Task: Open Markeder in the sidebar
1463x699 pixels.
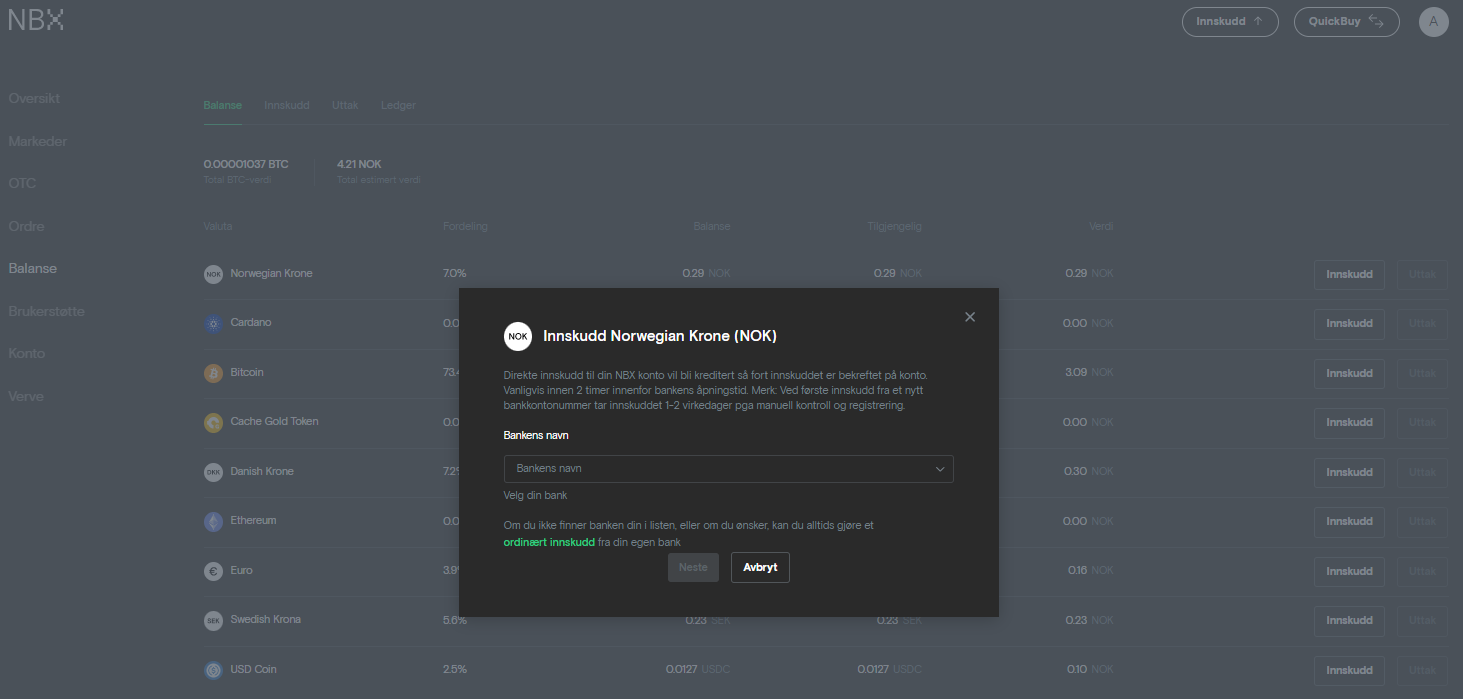Action: [x=38, y=142]
